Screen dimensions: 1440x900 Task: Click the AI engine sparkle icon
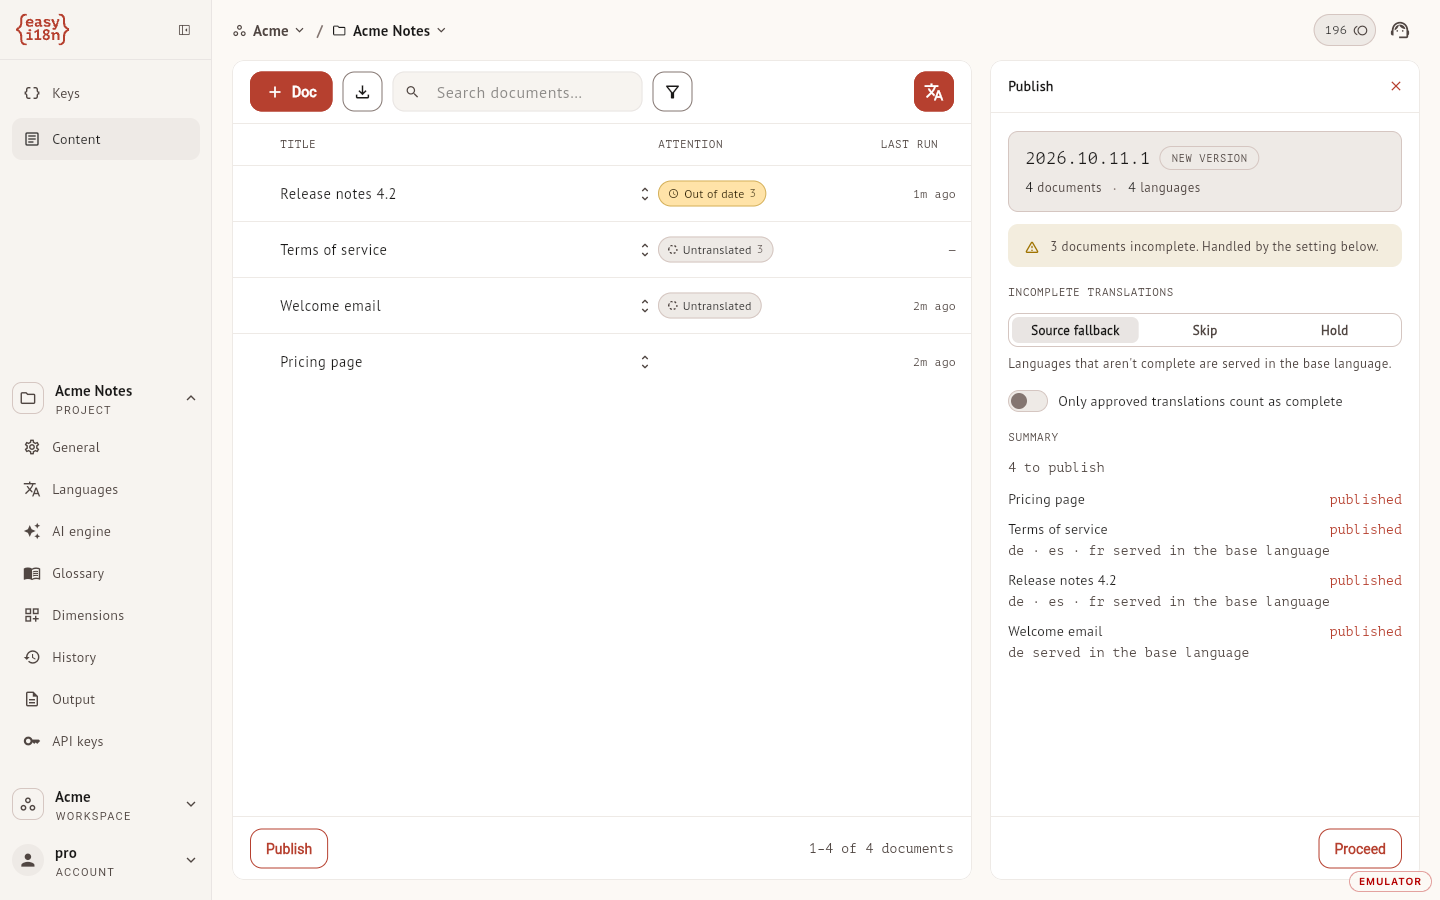click(32, 531)
